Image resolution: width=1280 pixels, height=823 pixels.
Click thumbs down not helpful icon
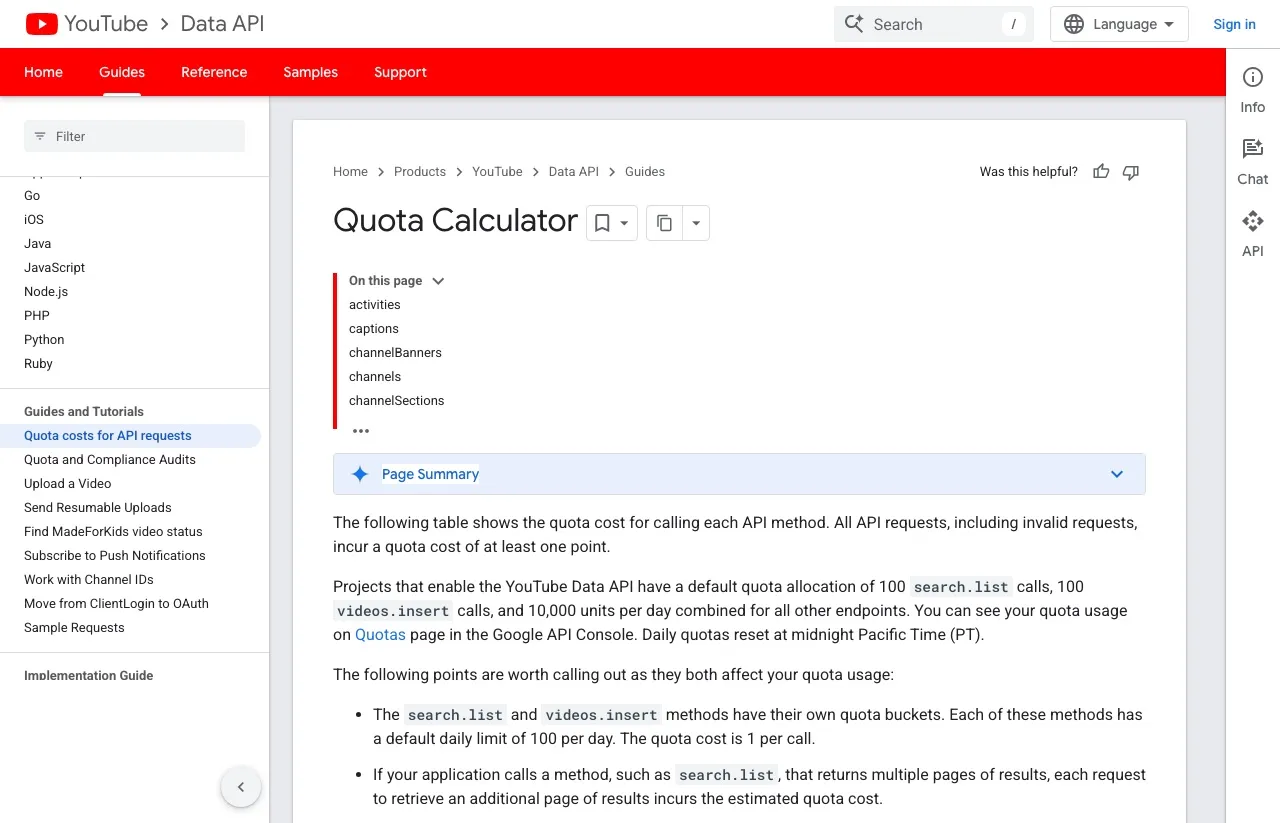[x=1131, y=172]
